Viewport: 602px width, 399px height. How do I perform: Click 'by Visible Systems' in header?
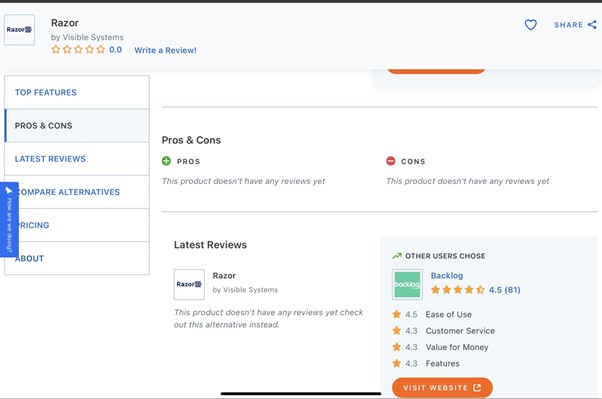tap(87, 37)
